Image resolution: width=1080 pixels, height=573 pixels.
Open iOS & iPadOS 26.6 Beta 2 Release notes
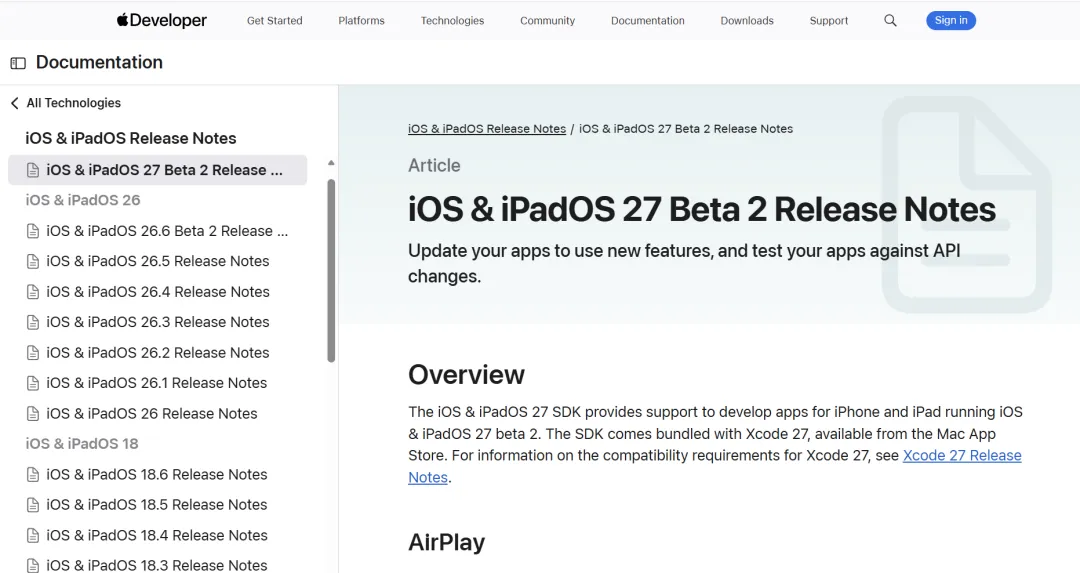pos(167,231)
